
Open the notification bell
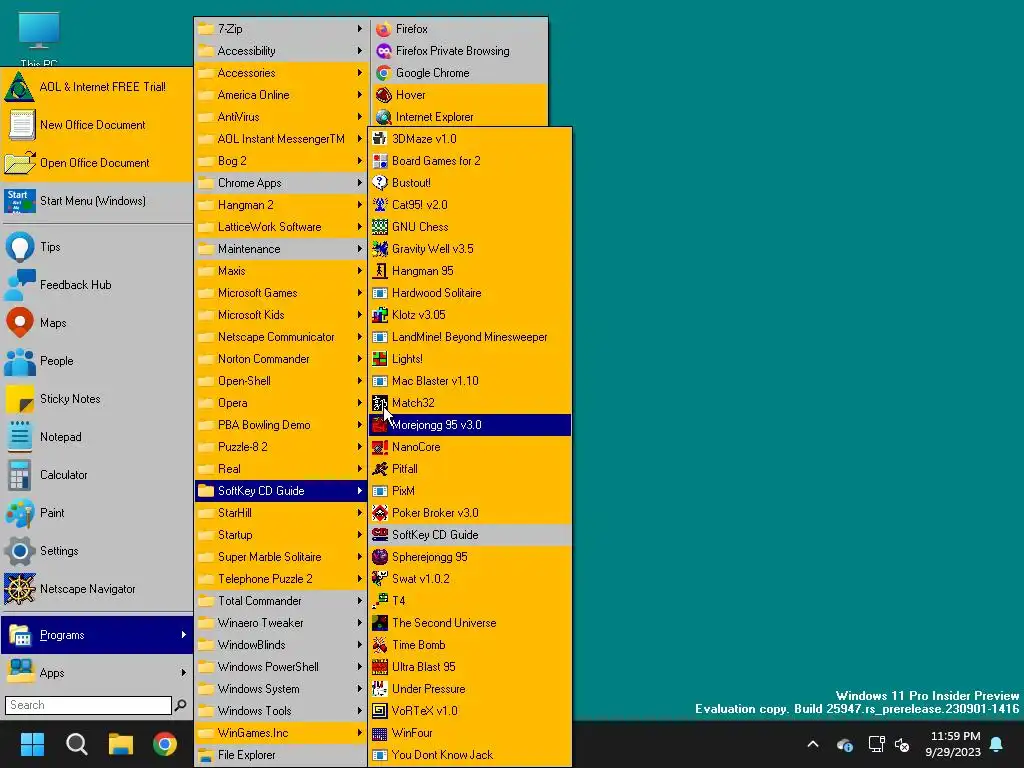pos(997,744)
